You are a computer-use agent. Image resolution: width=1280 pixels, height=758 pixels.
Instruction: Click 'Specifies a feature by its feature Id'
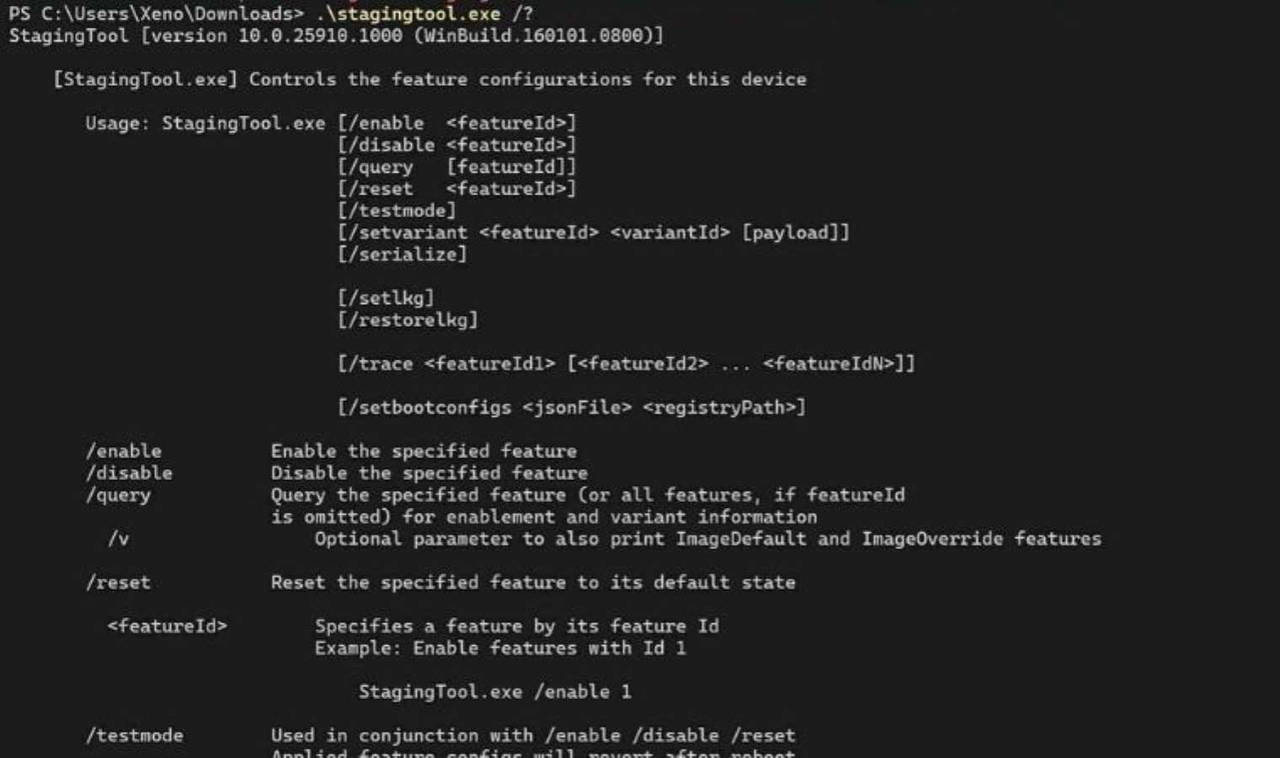point(517,626)
